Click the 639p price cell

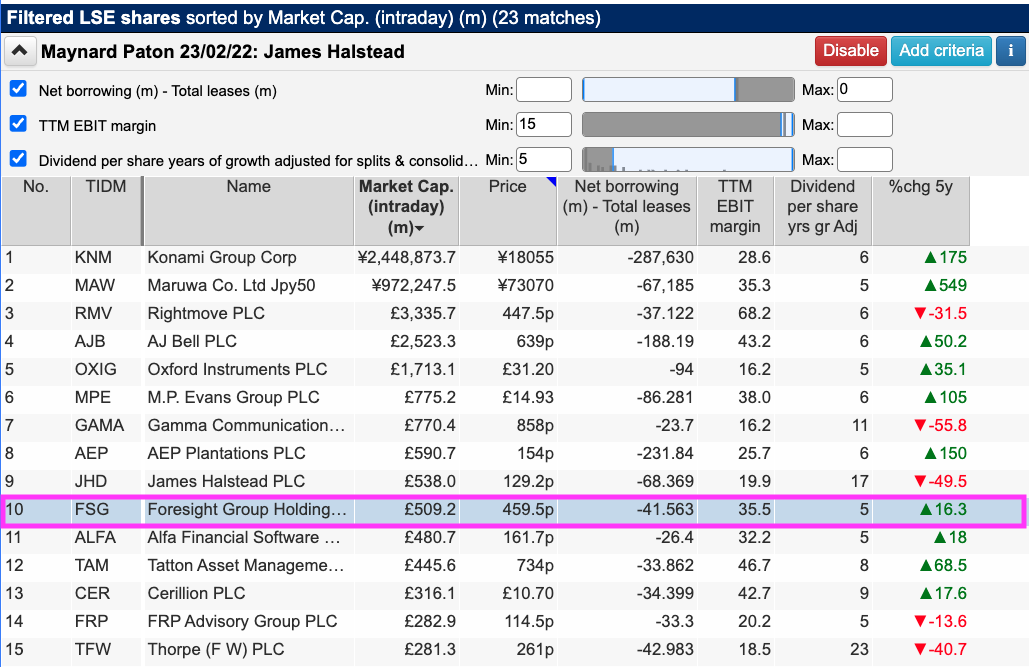click(507, 341)
